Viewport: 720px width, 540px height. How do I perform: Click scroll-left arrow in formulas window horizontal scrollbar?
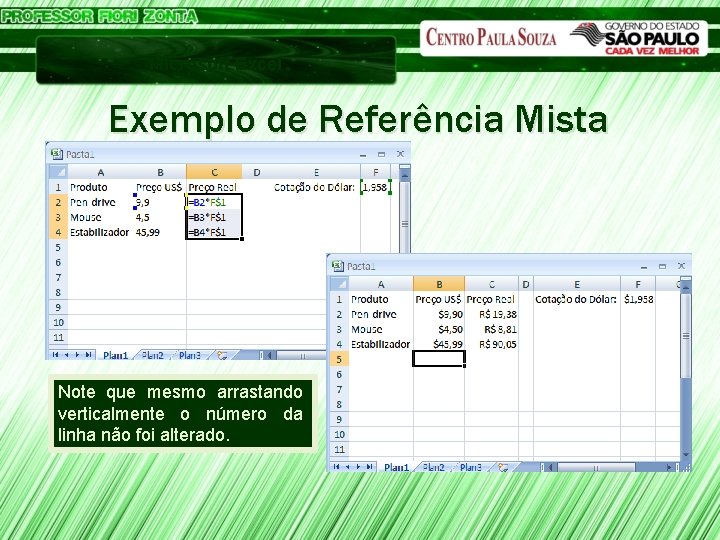(x=270, y=355)
